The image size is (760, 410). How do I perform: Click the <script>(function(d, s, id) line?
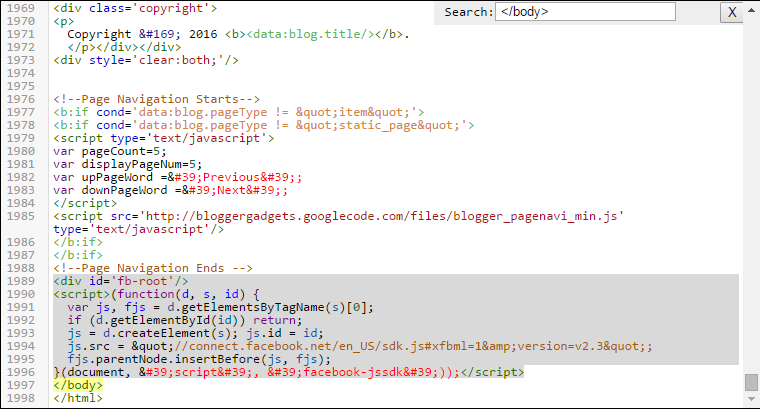157,294
